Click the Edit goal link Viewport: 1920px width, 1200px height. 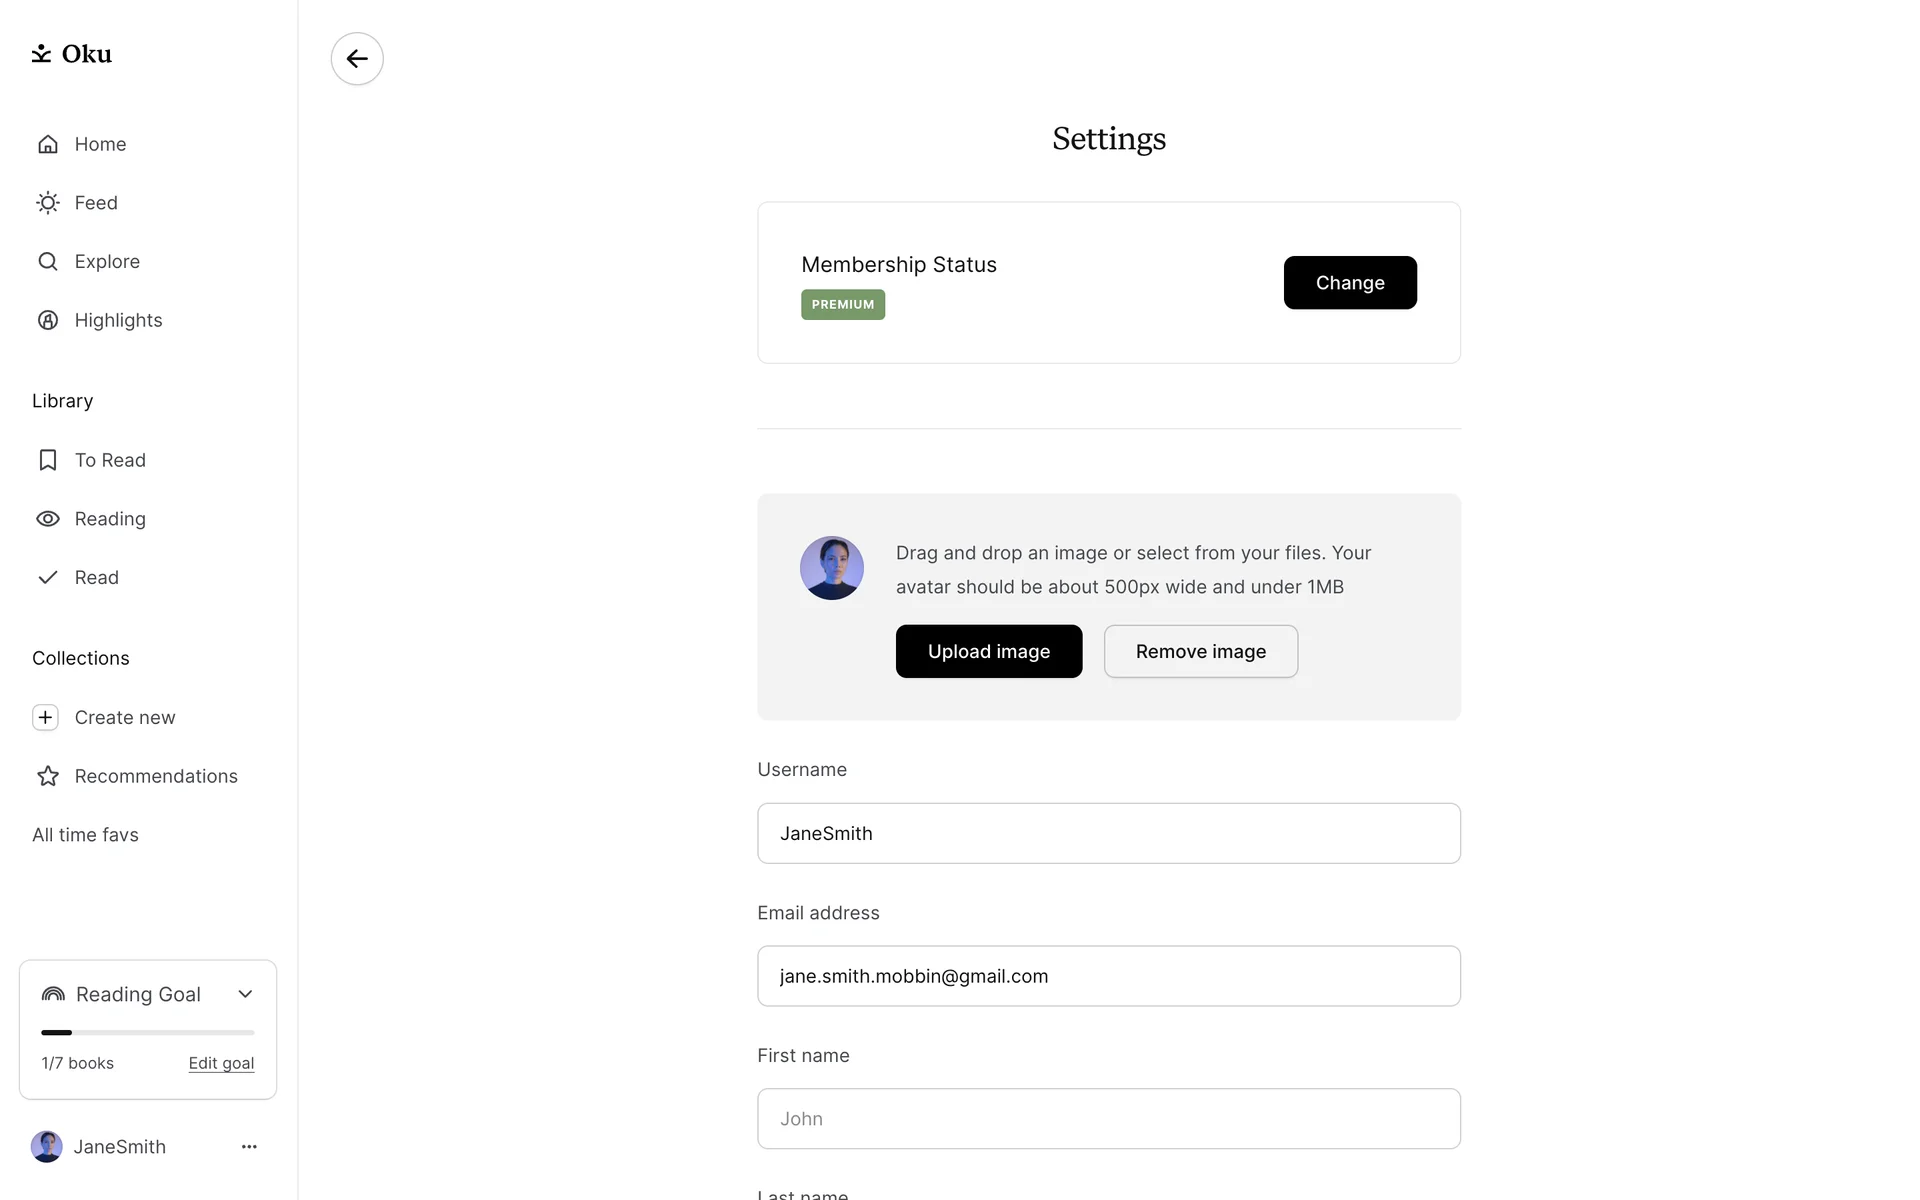[221, 1063]
